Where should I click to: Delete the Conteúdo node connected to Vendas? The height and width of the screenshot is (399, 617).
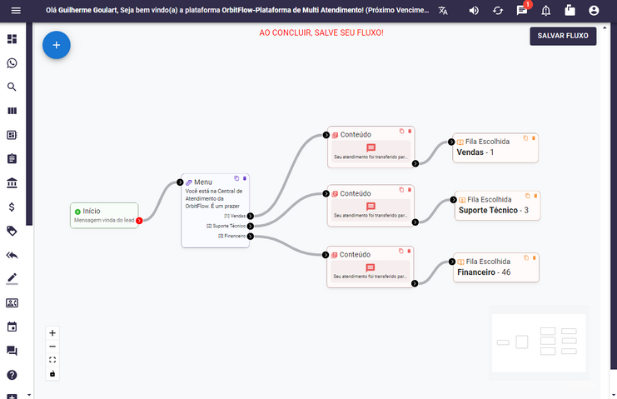pyautogui.click(x=410, y=131)
